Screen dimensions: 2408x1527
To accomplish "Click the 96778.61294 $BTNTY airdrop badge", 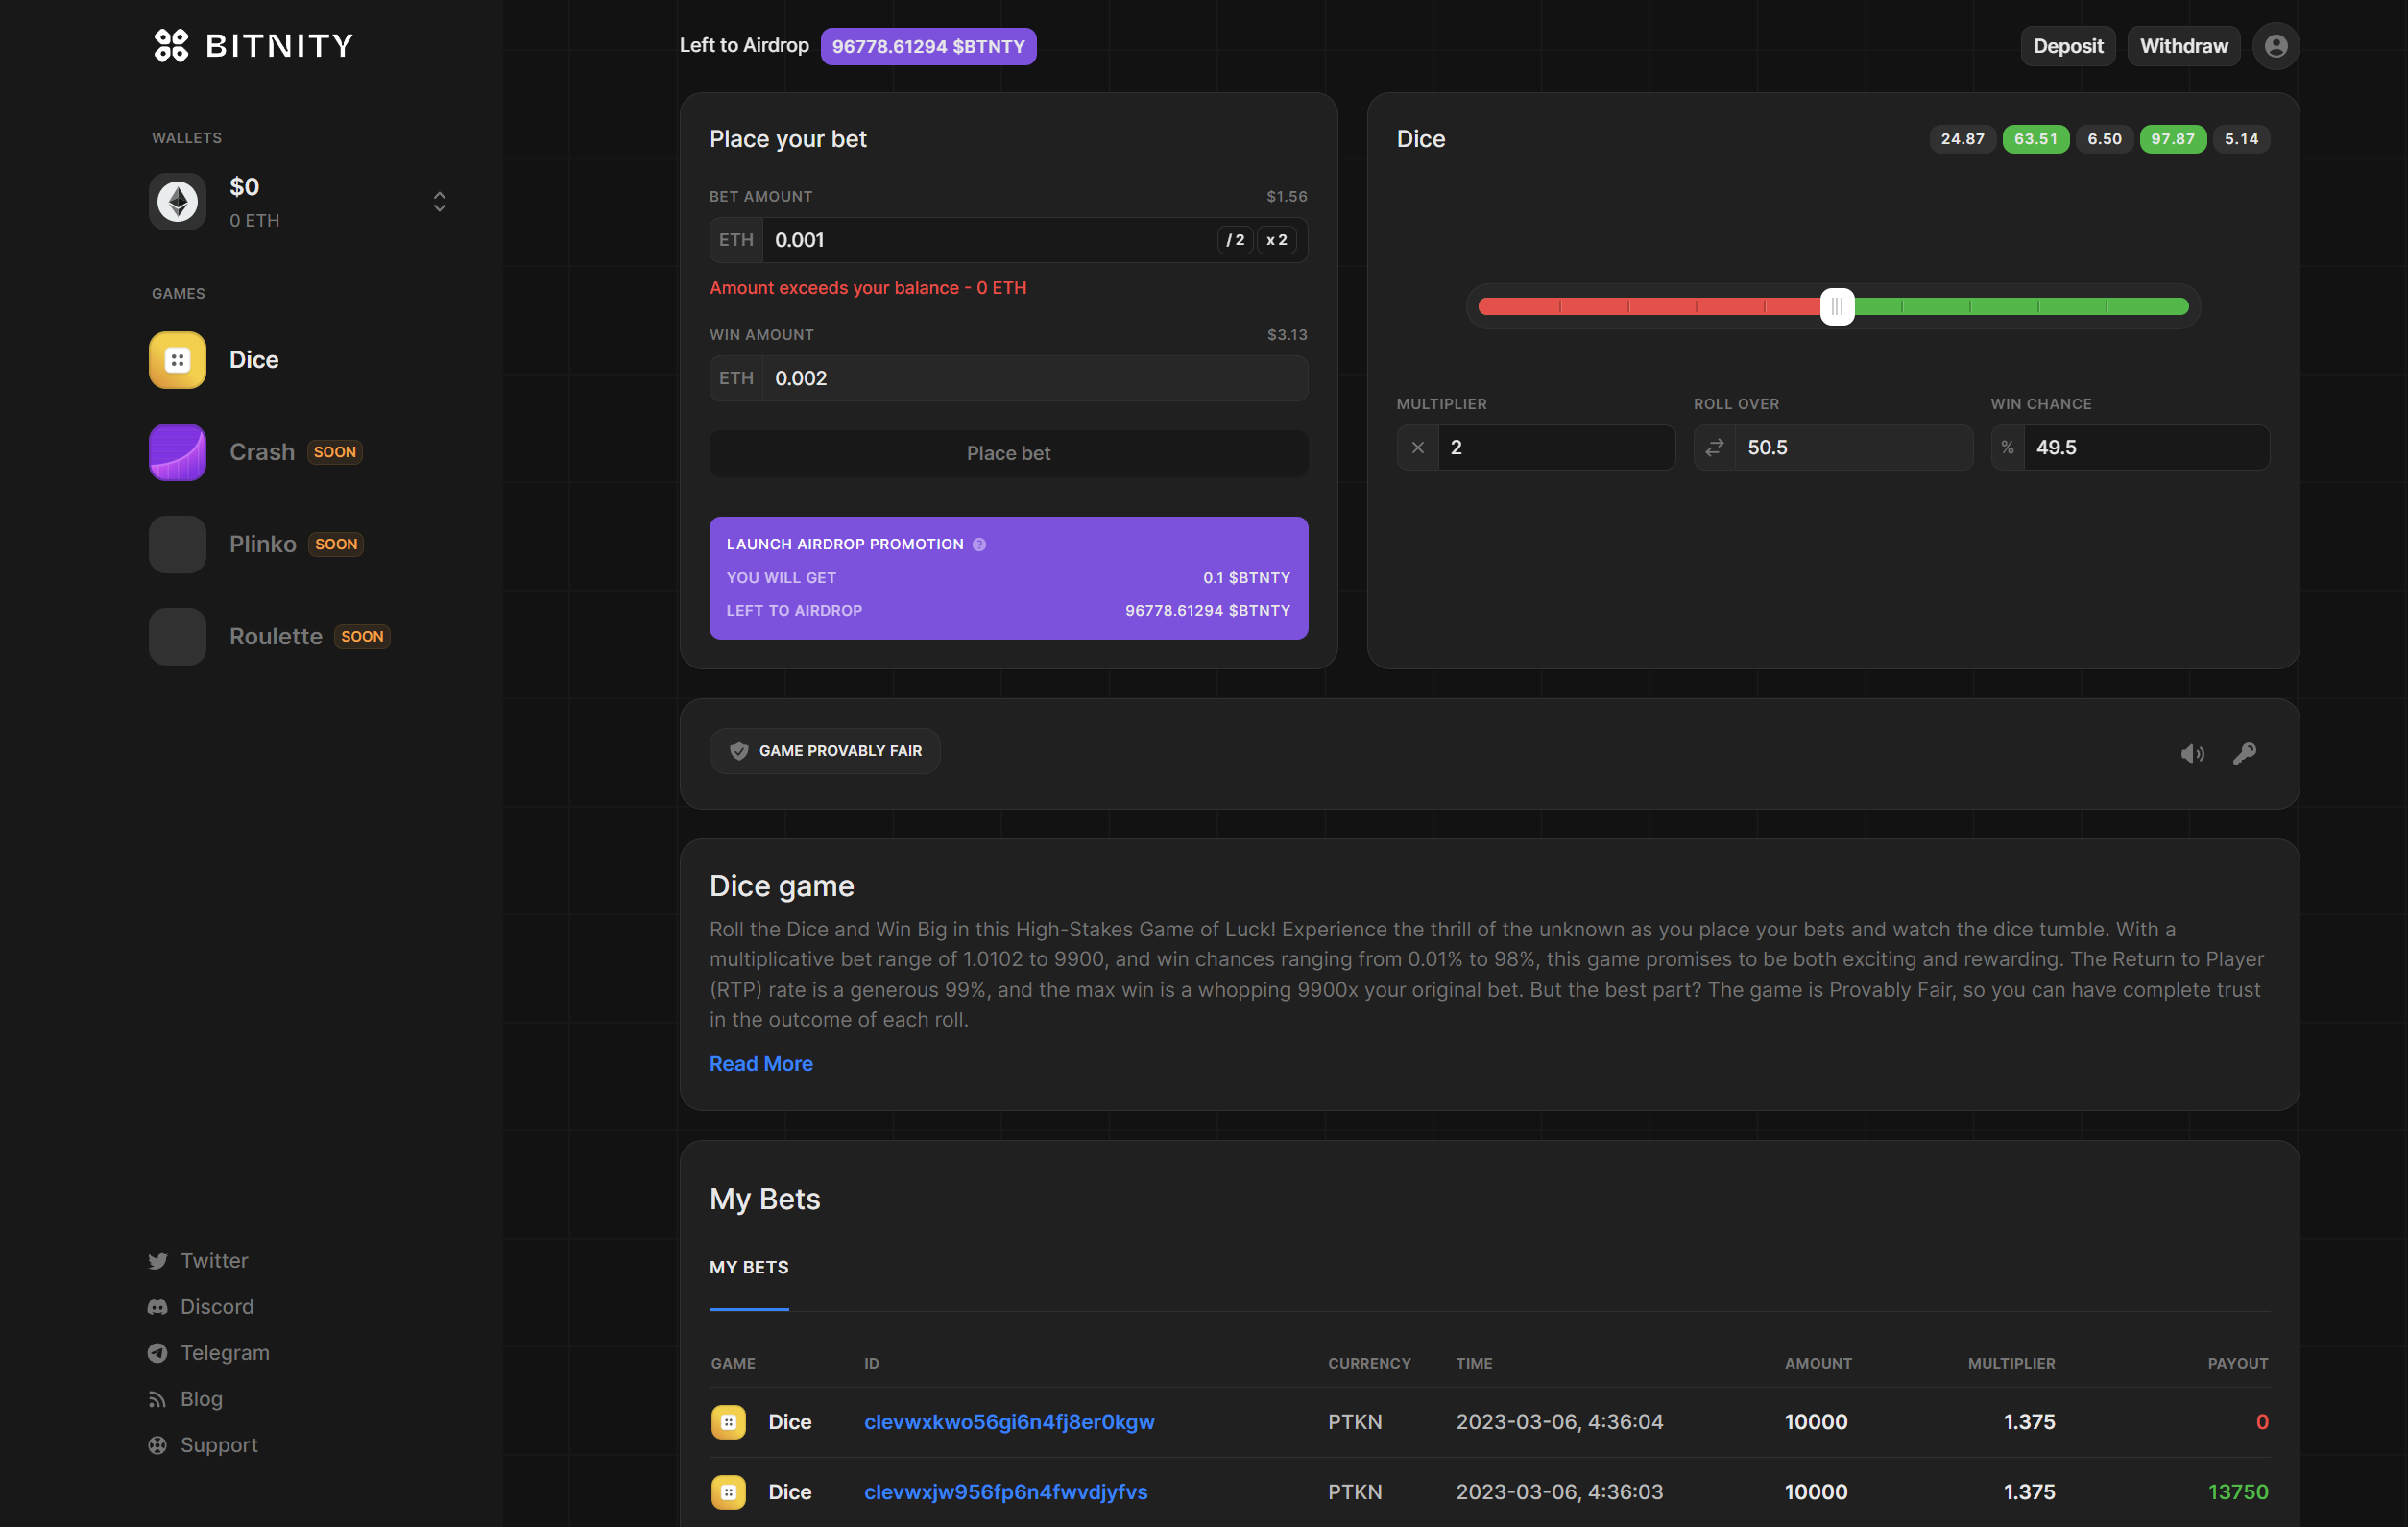I will (928, 46).
